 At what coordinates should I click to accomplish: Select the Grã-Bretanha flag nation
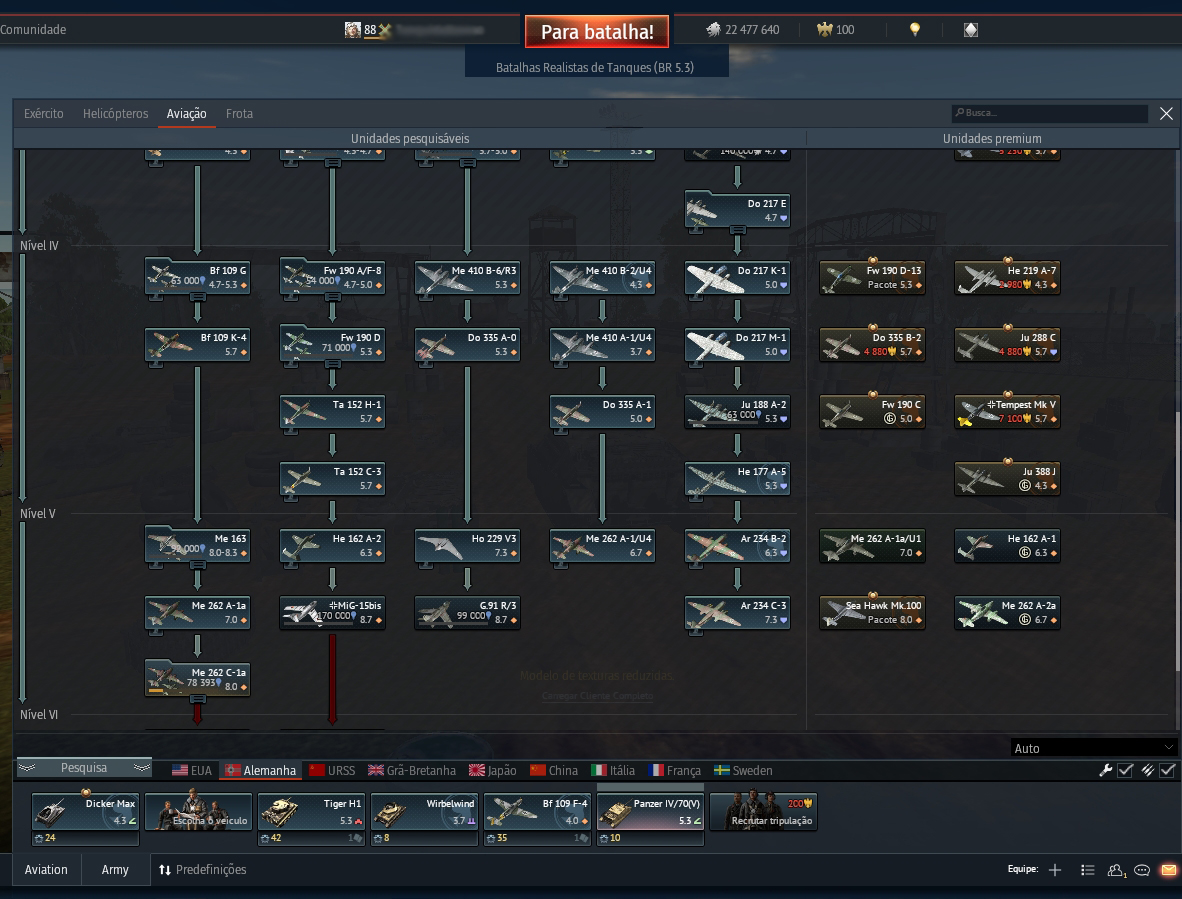pos(412,770)
